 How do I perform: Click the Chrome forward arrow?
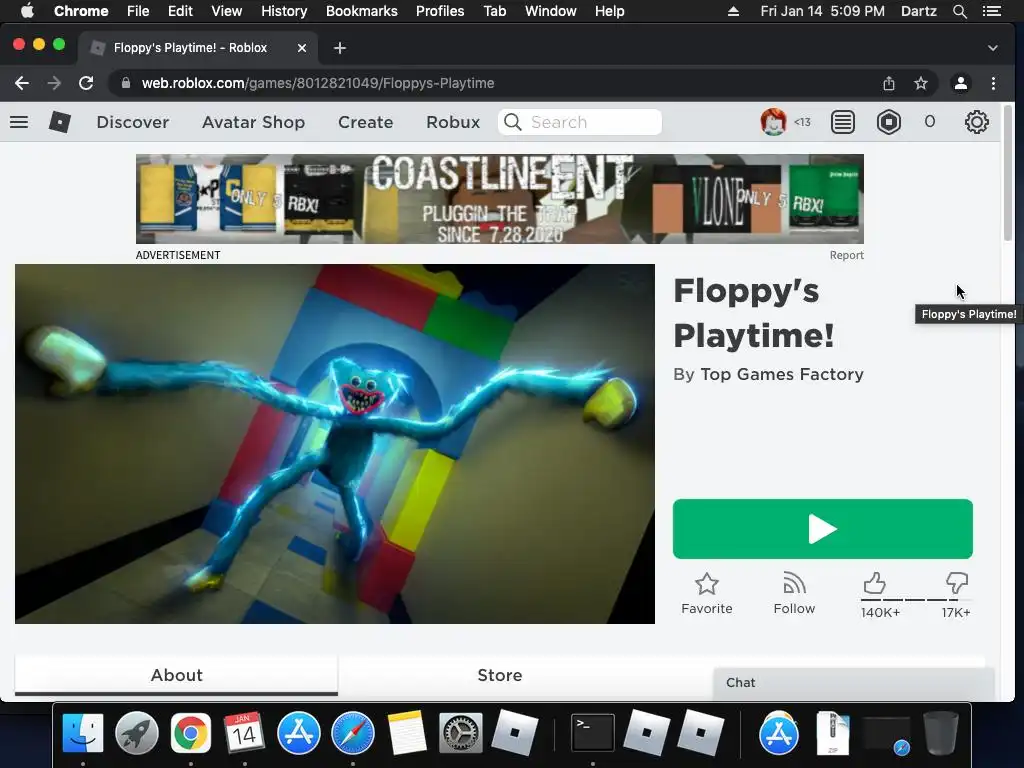coord(54,83)
